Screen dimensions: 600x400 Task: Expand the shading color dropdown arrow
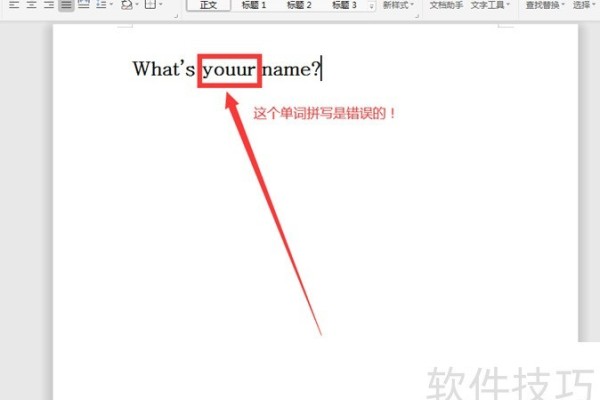[137, 5]
